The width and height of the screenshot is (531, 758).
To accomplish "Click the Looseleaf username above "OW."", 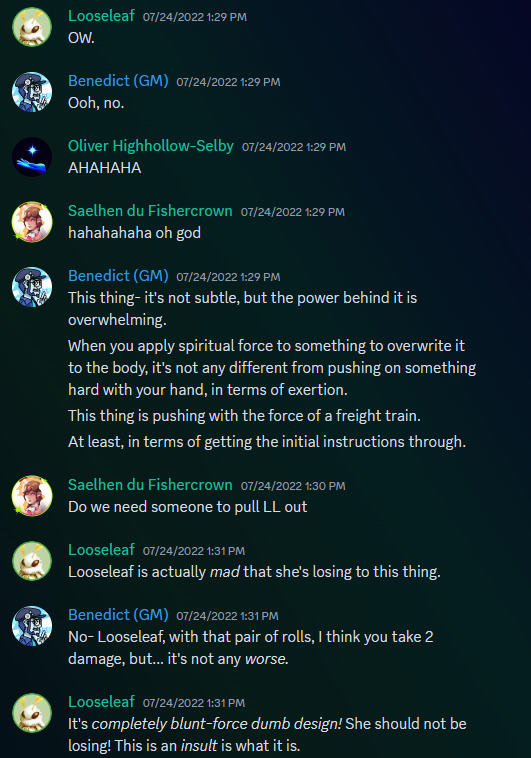I will (x=101, y=15).
